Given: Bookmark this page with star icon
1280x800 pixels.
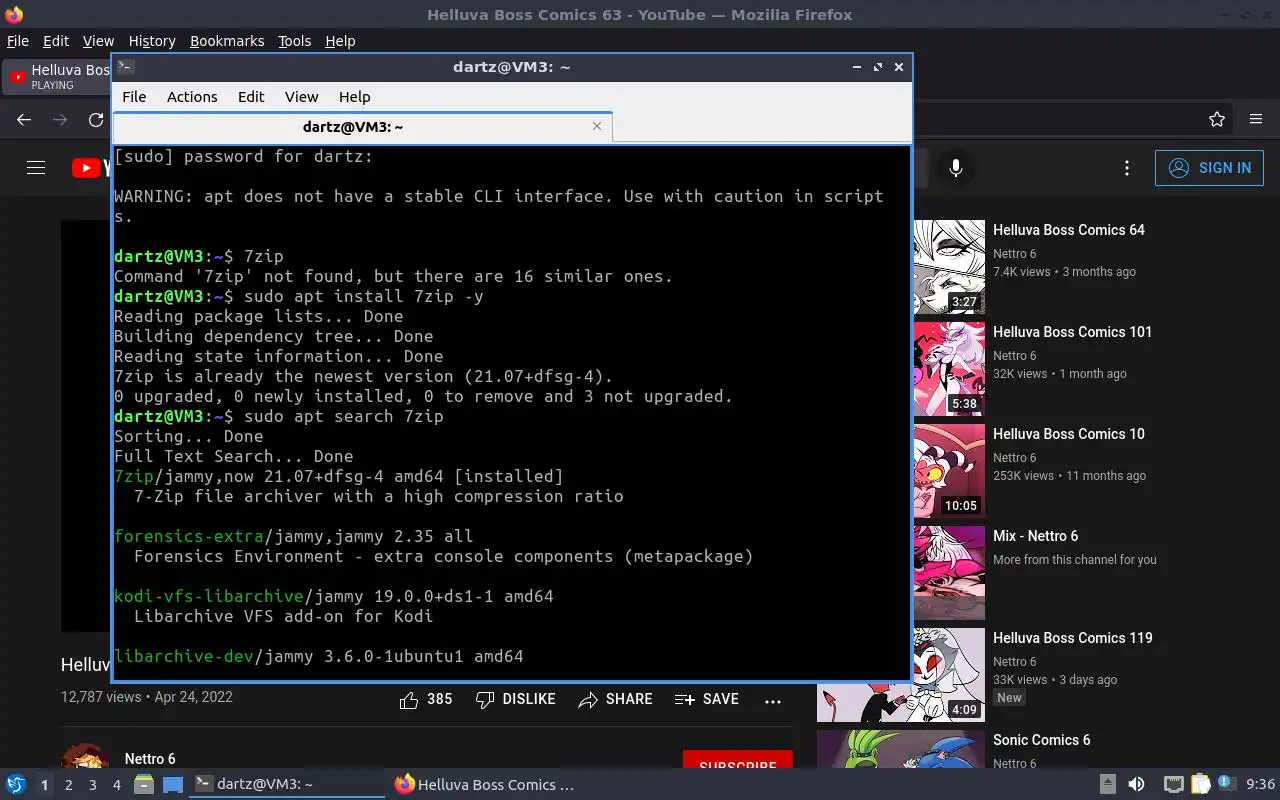Looking at the screenshot, I should pos(1217,120).
